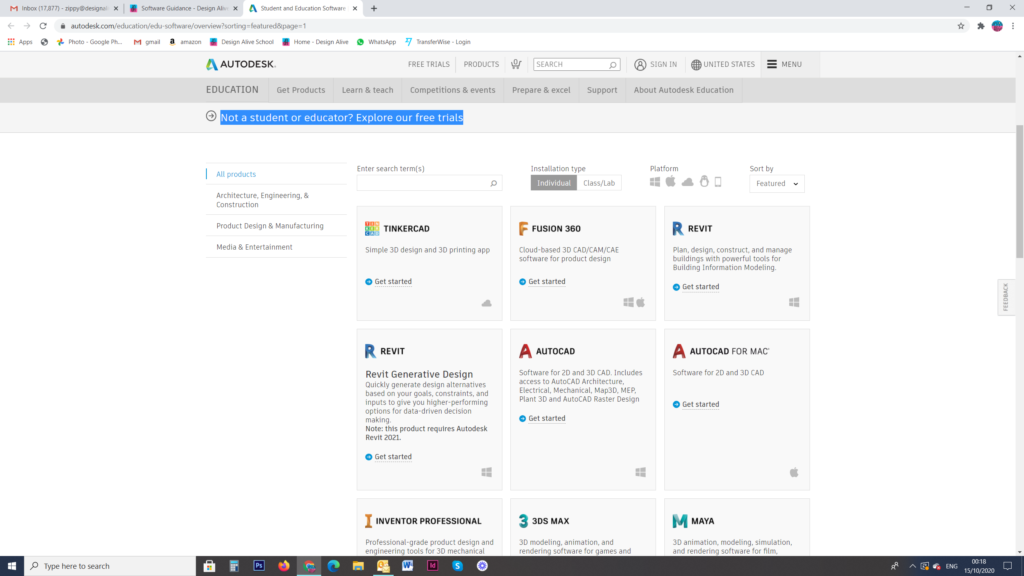
Task: Click Get started under Fusion 360
Action: click(x=547, y=281)
